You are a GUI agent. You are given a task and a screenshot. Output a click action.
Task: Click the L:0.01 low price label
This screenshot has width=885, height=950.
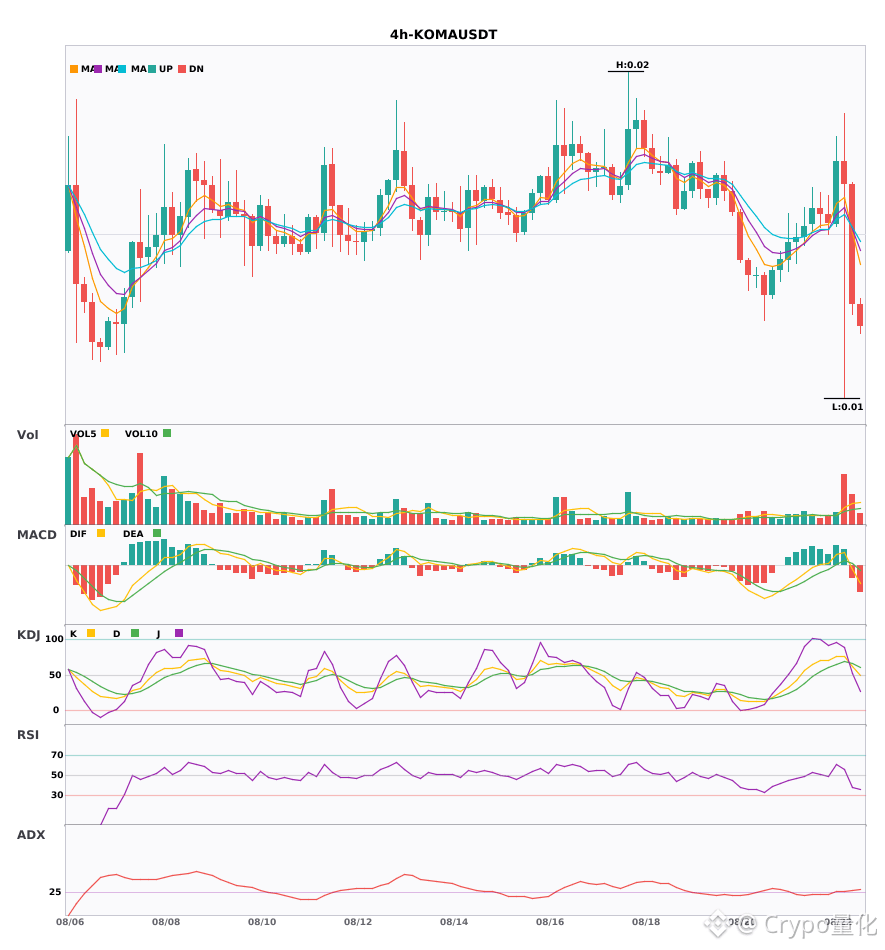pos(847,407)
